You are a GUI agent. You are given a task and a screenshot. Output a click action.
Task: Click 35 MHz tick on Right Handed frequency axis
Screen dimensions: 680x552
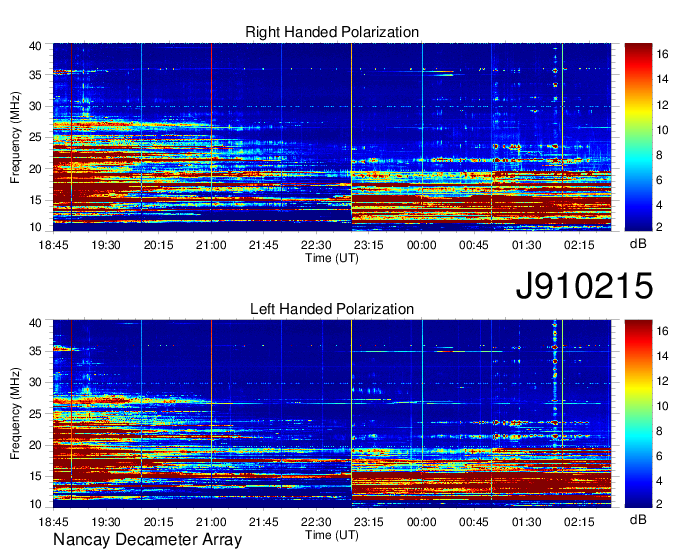point(35,75)
